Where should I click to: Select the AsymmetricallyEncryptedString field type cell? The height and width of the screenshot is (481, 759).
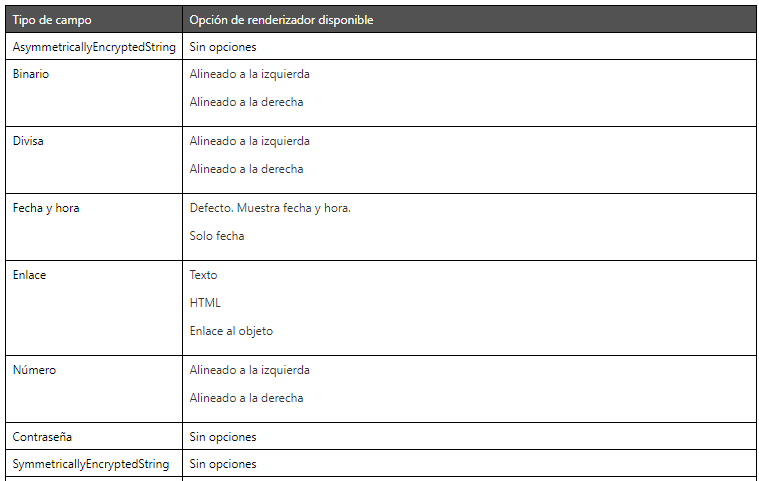[94, 47]
